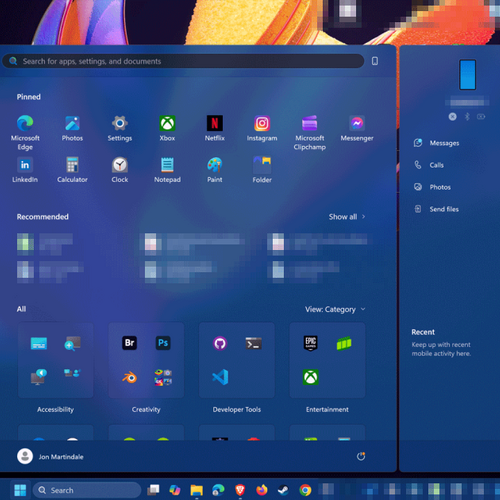This screenshot has width=500, height=500.
Task: Open Task View on the taskbar
Action: click(153, 490)
